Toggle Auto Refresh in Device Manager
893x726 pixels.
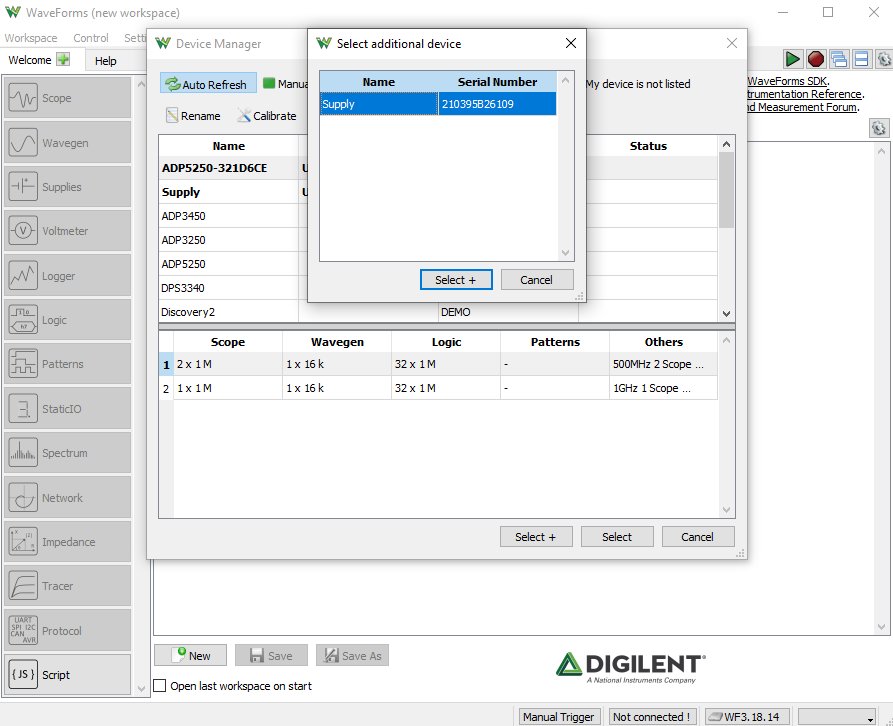(x=208, y=84)
